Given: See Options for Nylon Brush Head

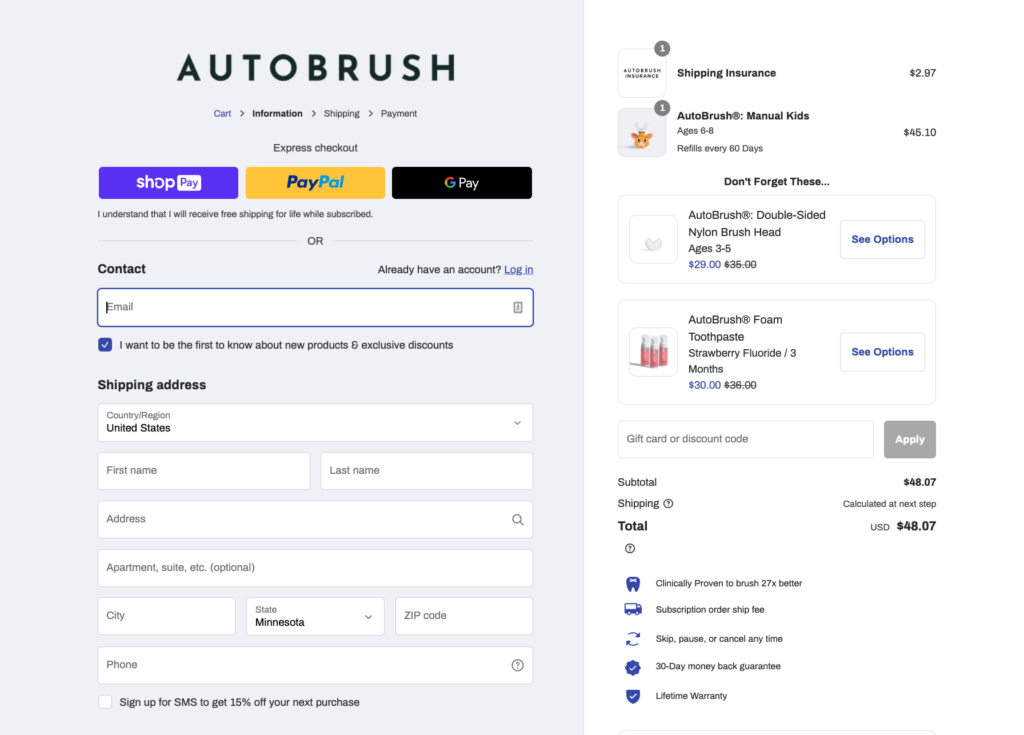Looking at the screenshot, I should click(x=882, y=240).
